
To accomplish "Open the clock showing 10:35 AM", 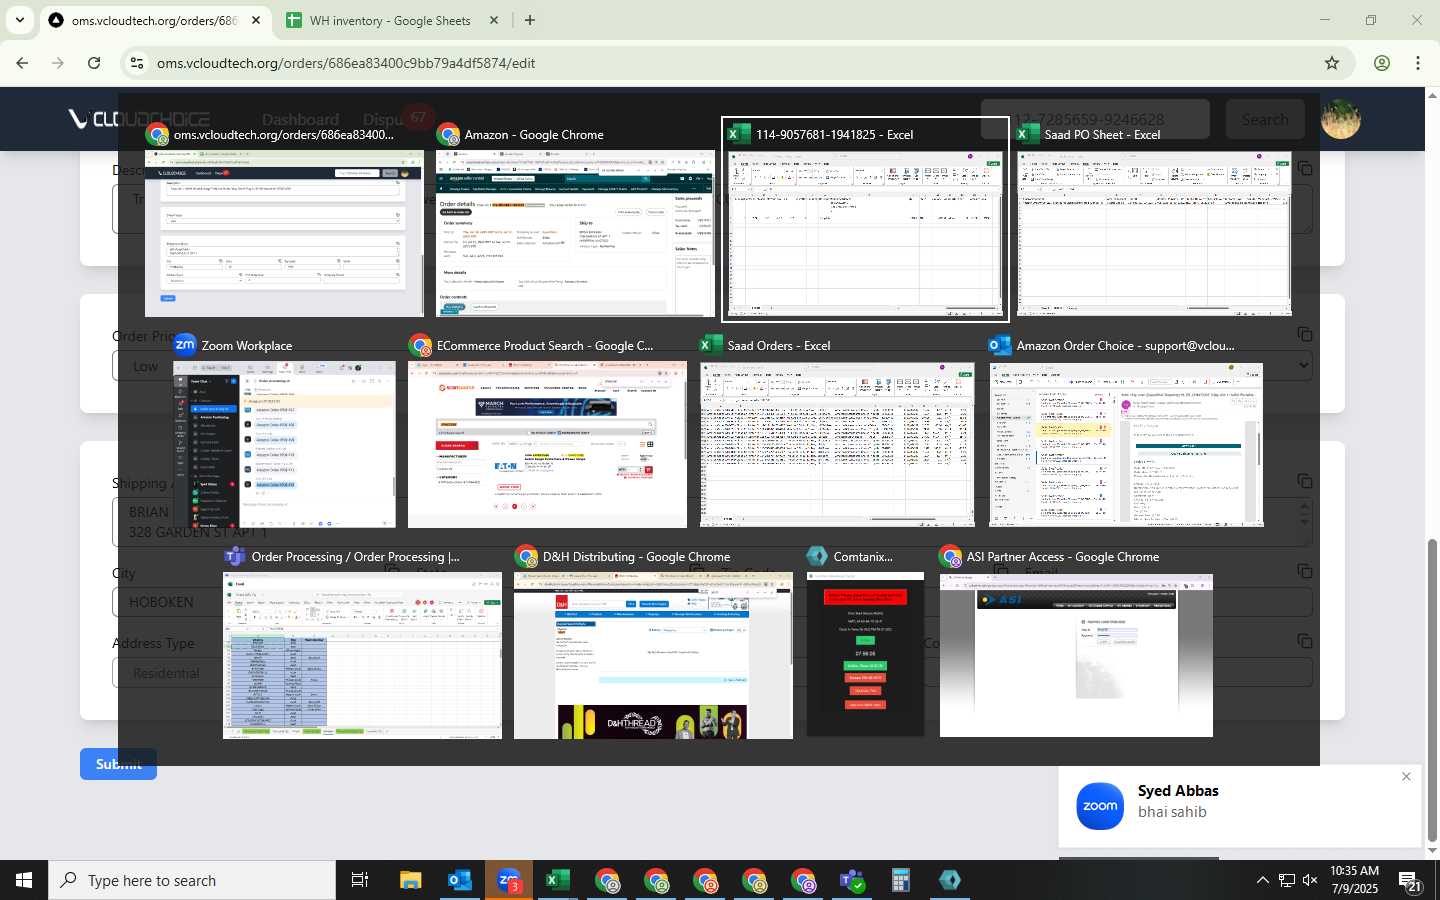I will coord(1354,880).
